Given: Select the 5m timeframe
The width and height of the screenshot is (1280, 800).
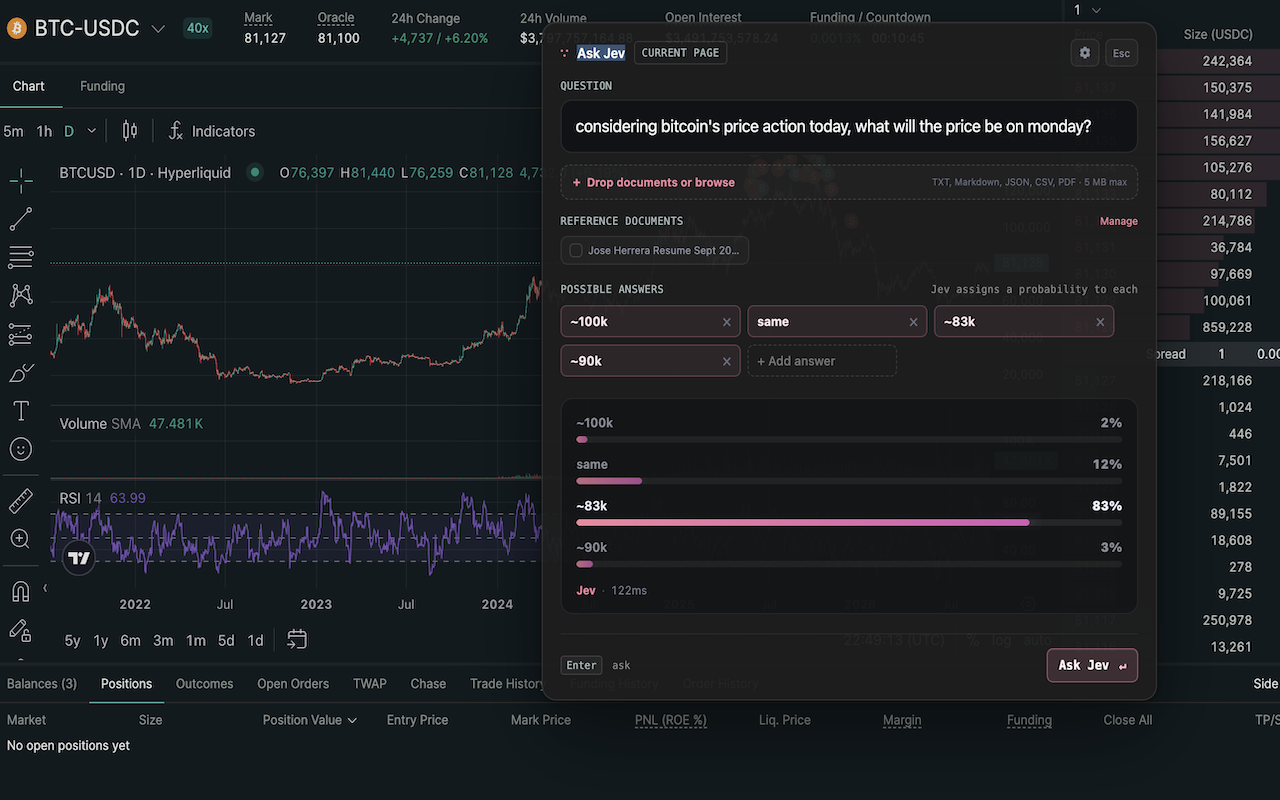Looking at the screenshot, I should 13,131.
